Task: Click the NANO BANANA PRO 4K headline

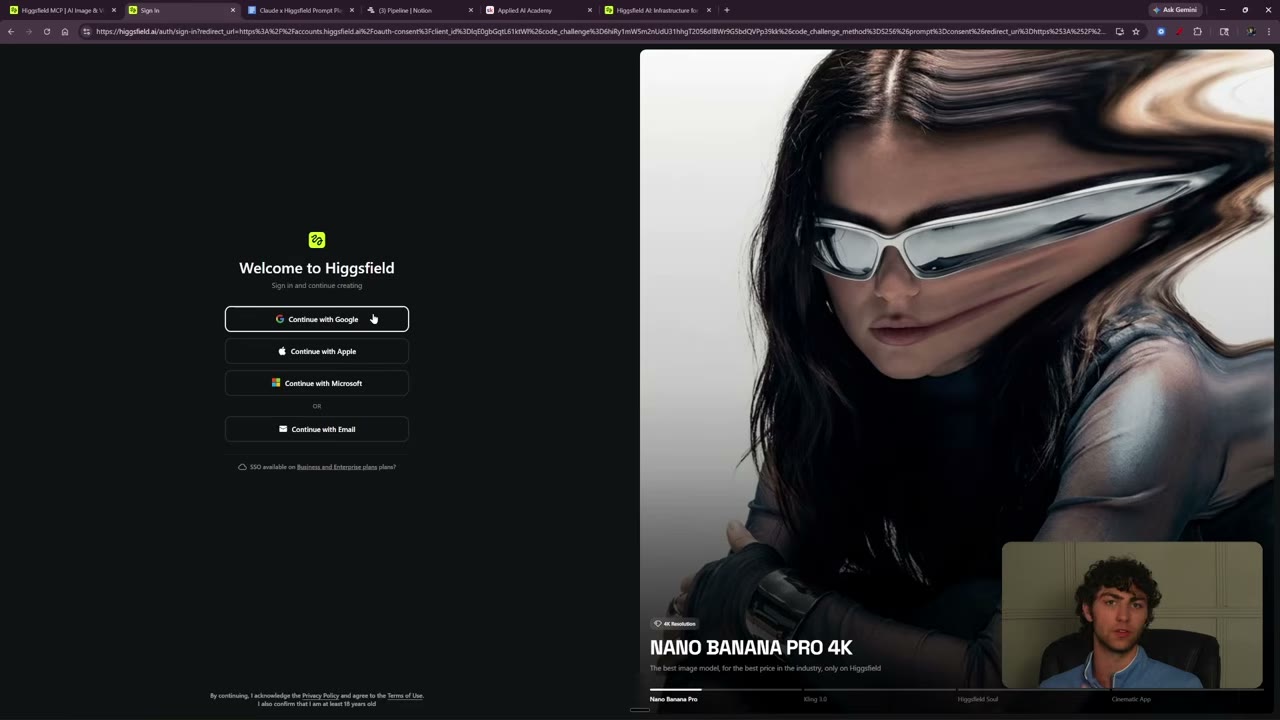Action: [751, 647]
